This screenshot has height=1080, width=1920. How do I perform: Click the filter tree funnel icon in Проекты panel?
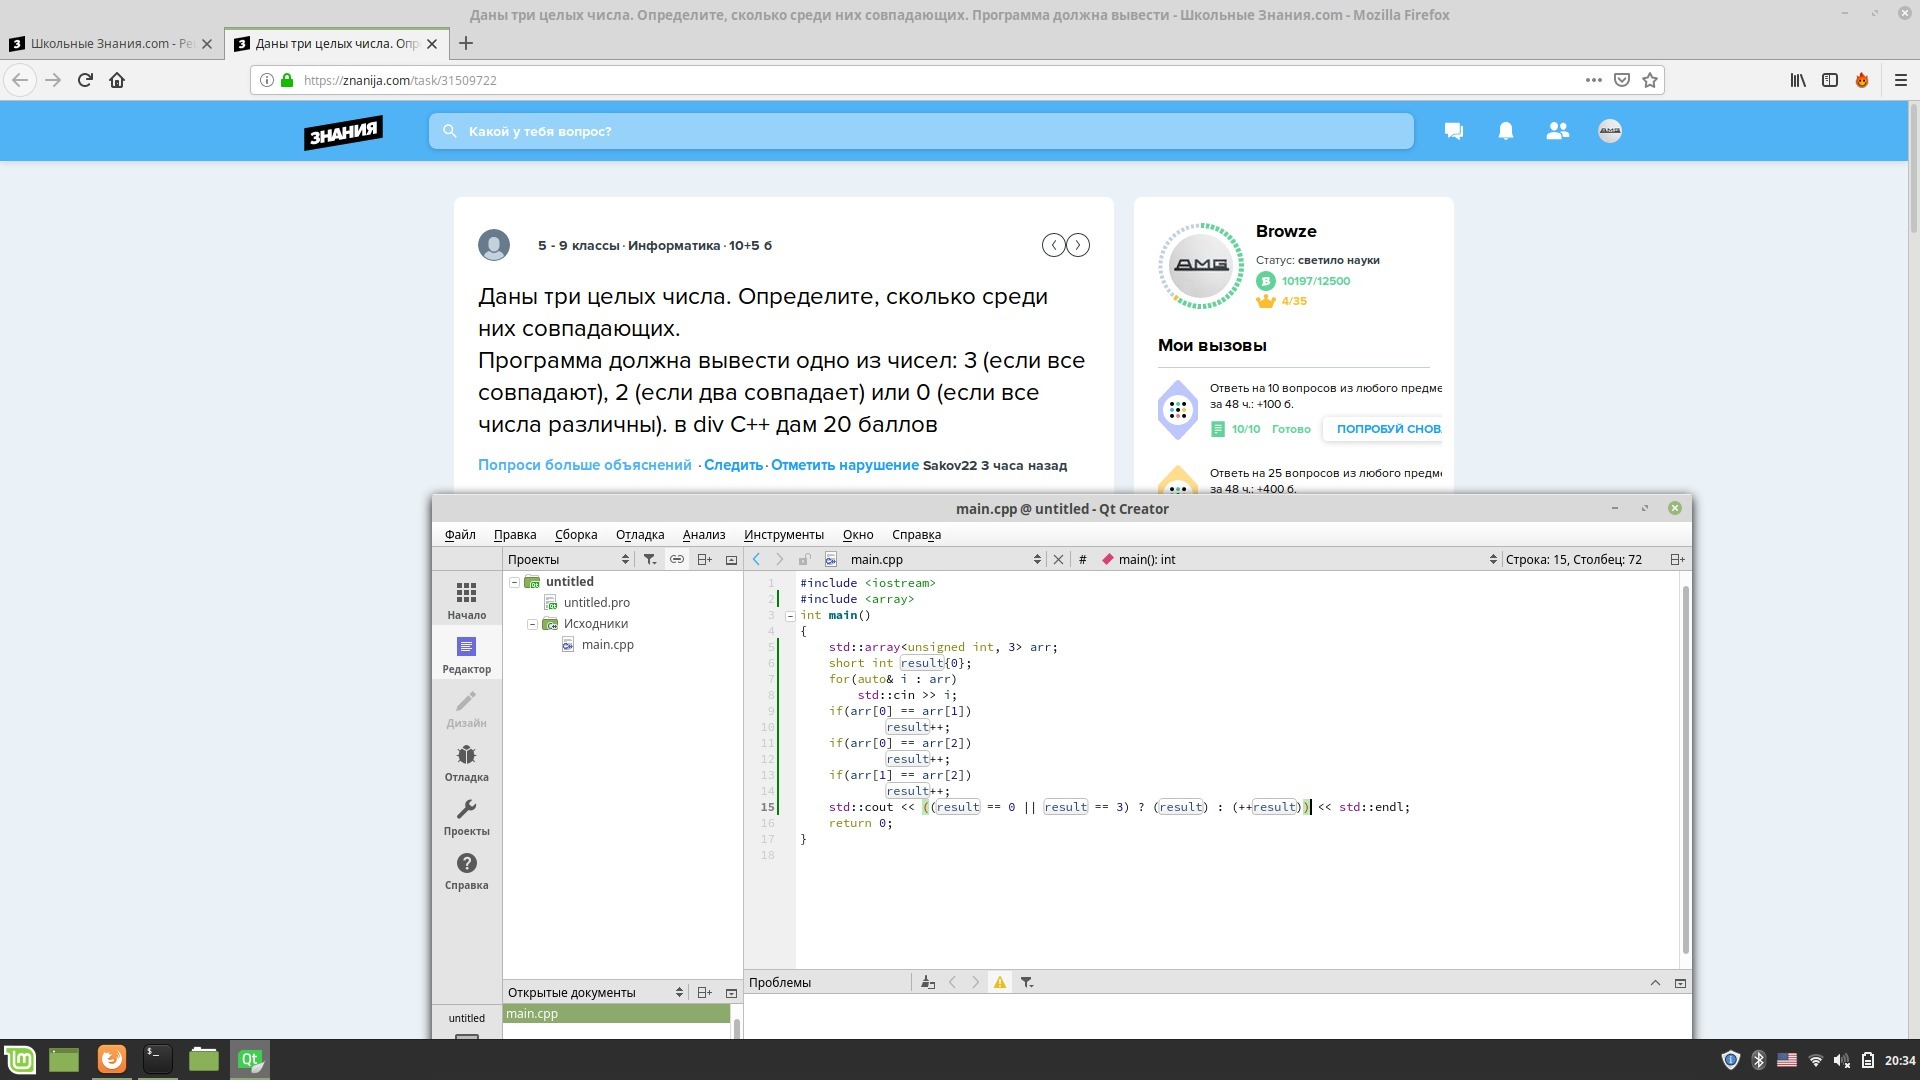pyautogui.click(x=650, y=560)
